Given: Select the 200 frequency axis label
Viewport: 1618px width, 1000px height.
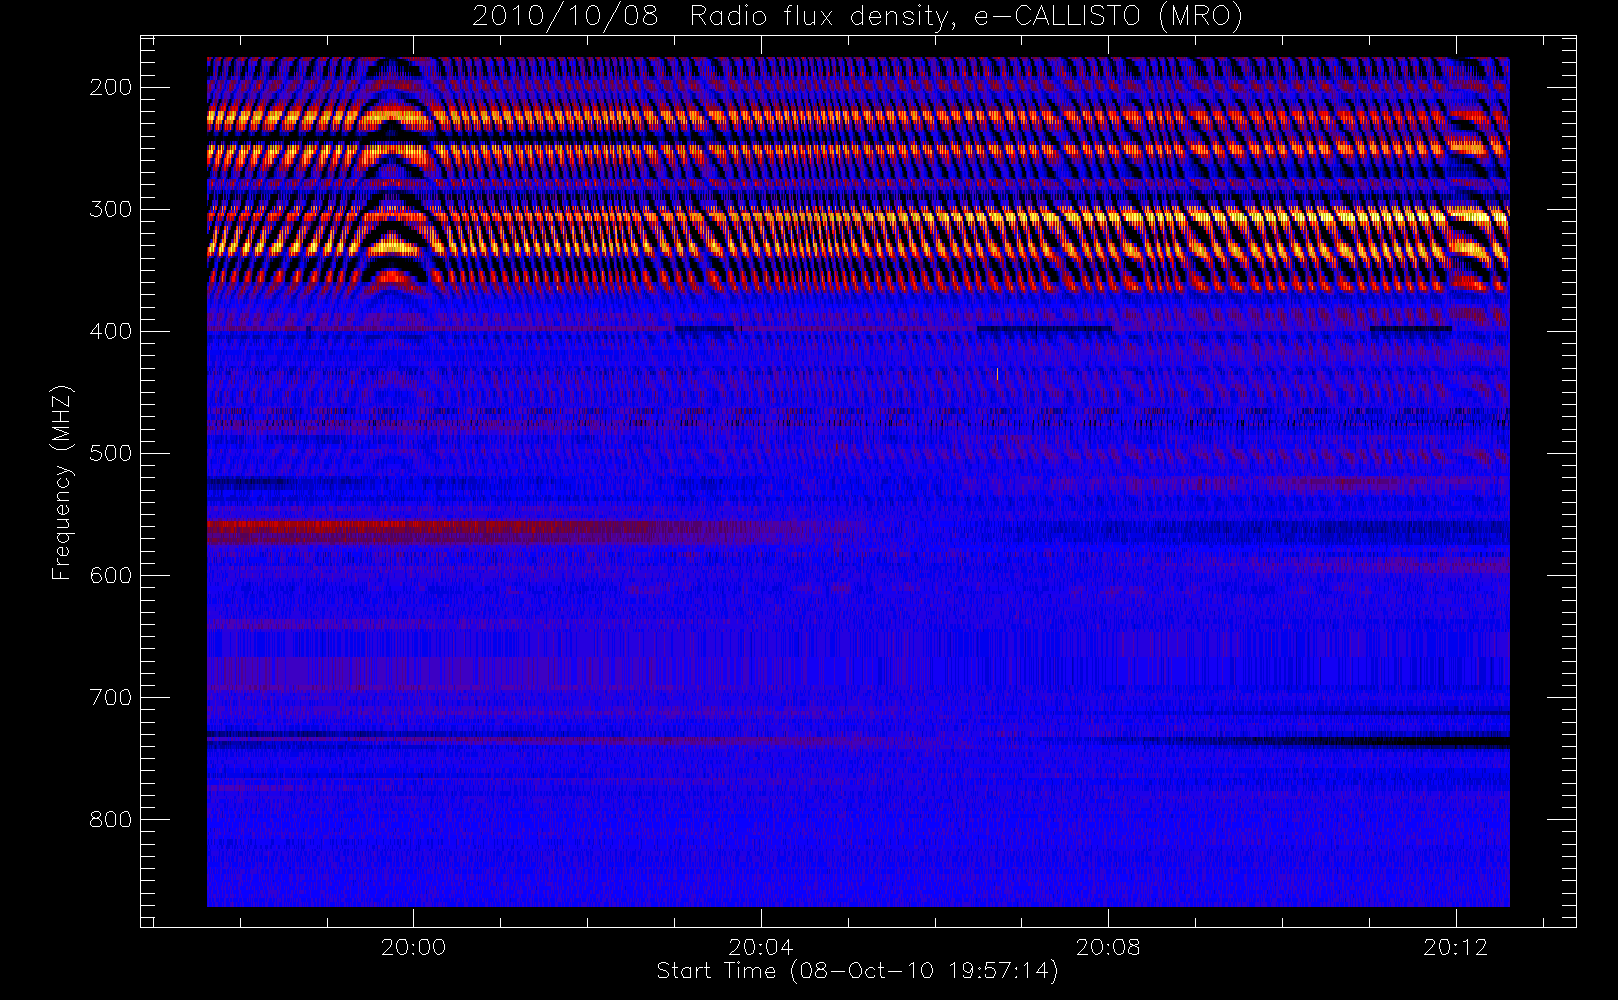Looking at the screenshot, I should click(x=110, y=87).
